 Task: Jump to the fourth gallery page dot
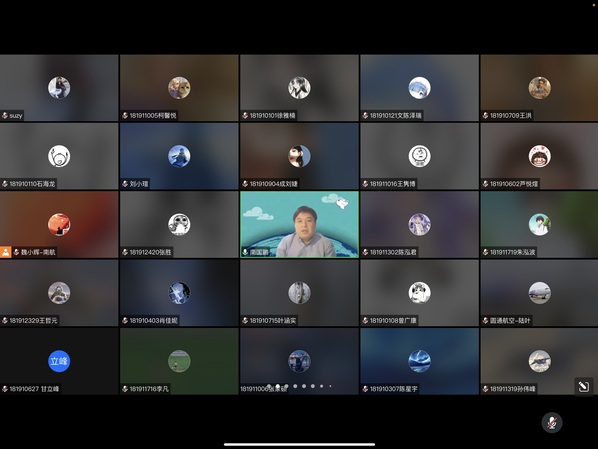[x=295, y=386]
